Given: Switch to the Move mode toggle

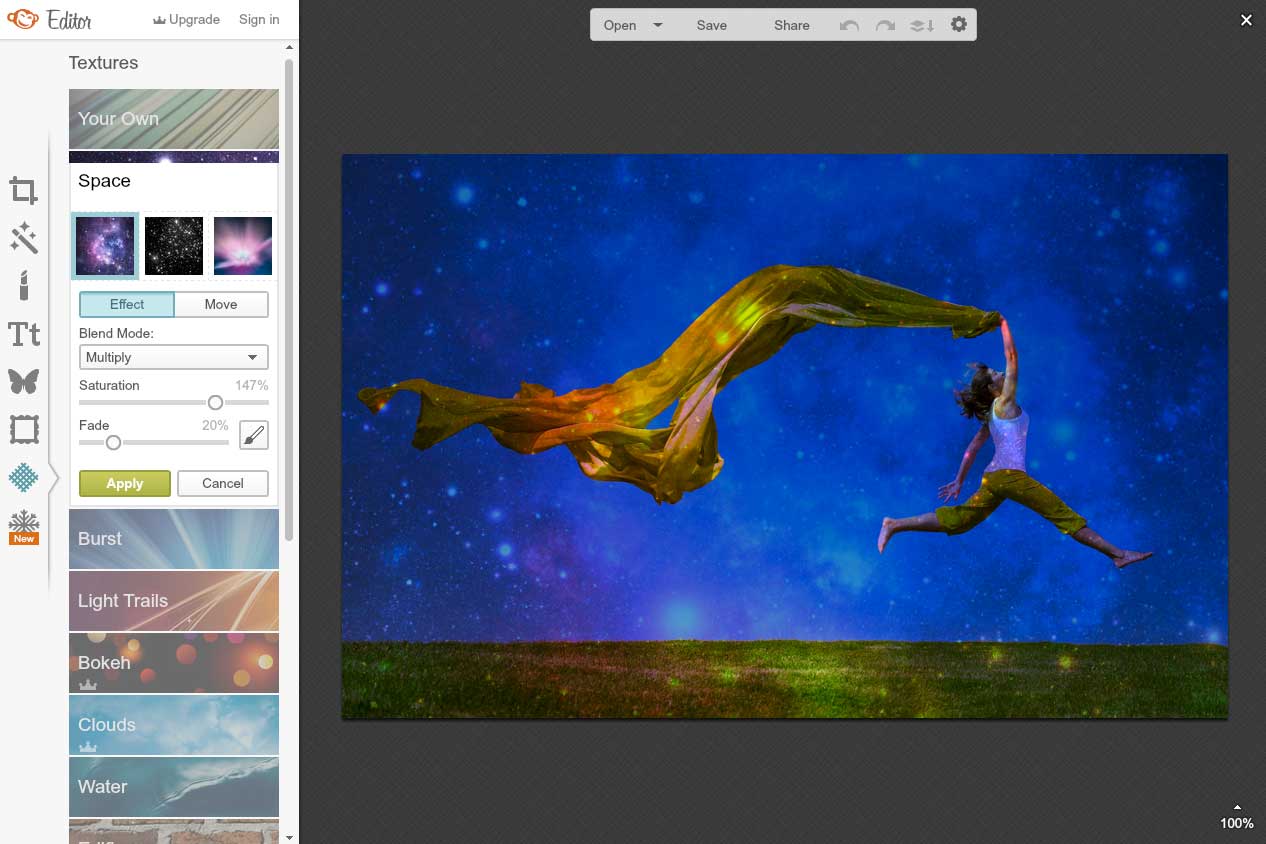Looking at the screenshot, I should coord(221,304).
